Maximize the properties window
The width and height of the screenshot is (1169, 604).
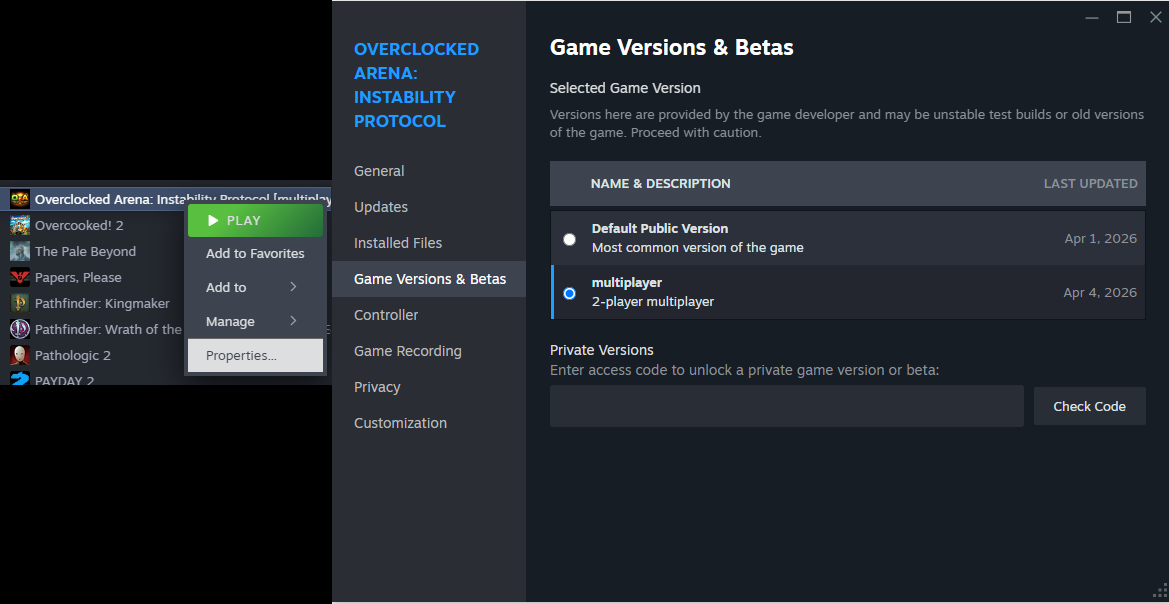1124,17
